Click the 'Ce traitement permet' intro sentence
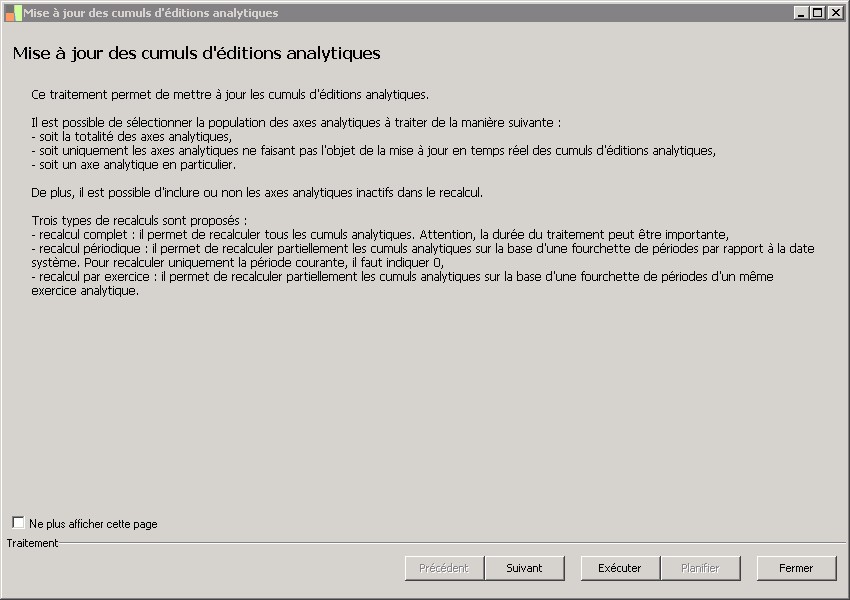850x600 pixels. 230,95
